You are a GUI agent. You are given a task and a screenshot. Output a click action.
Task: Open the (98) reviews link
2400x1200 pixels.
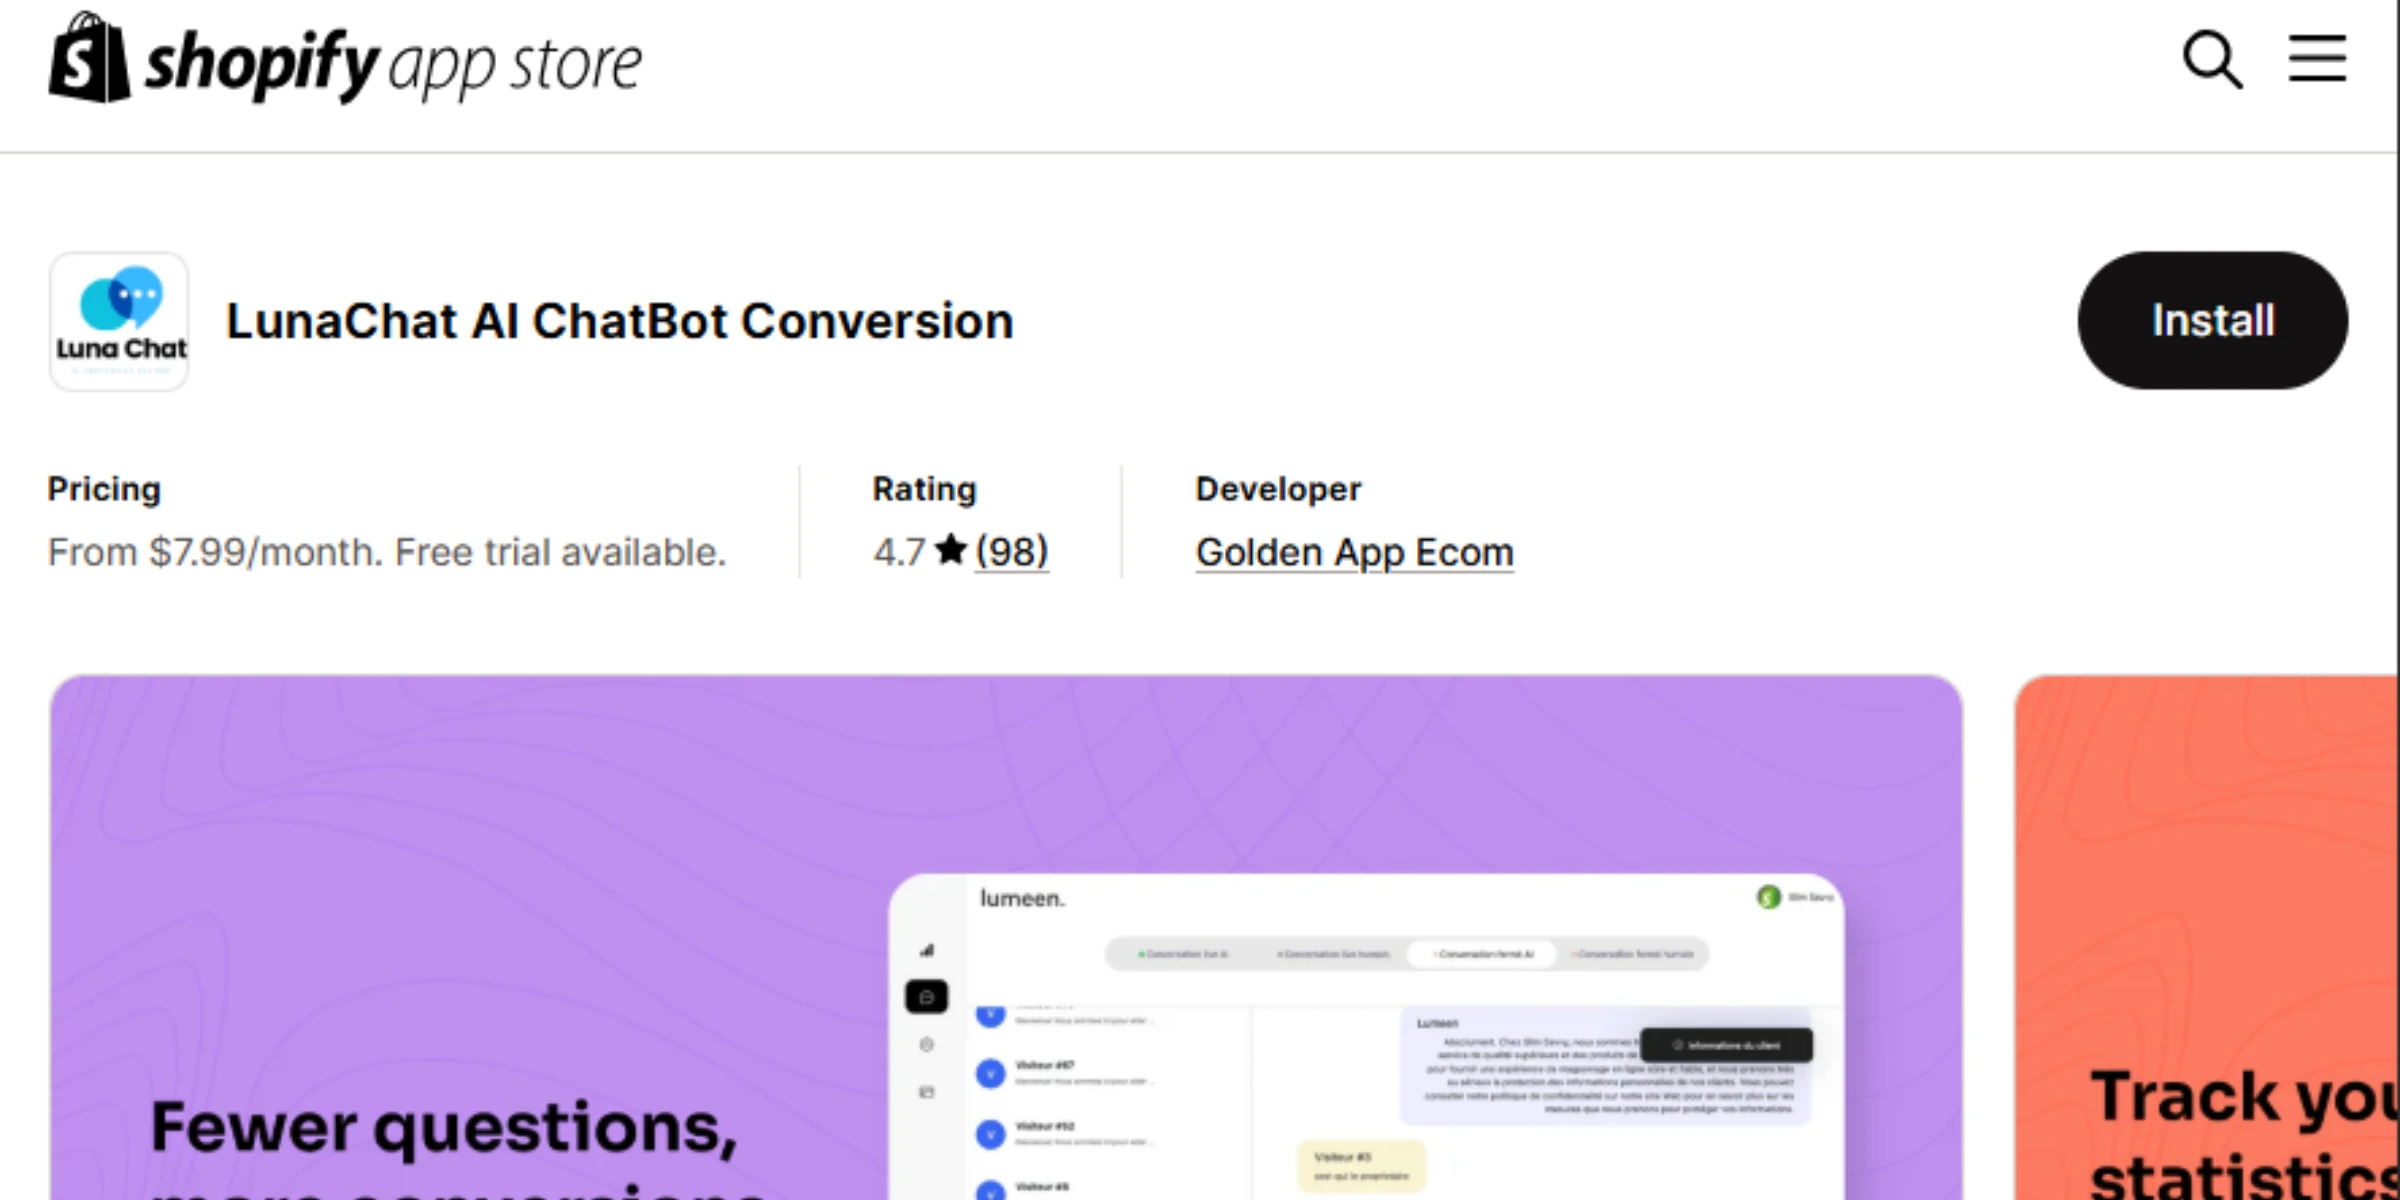point(1011,552)
